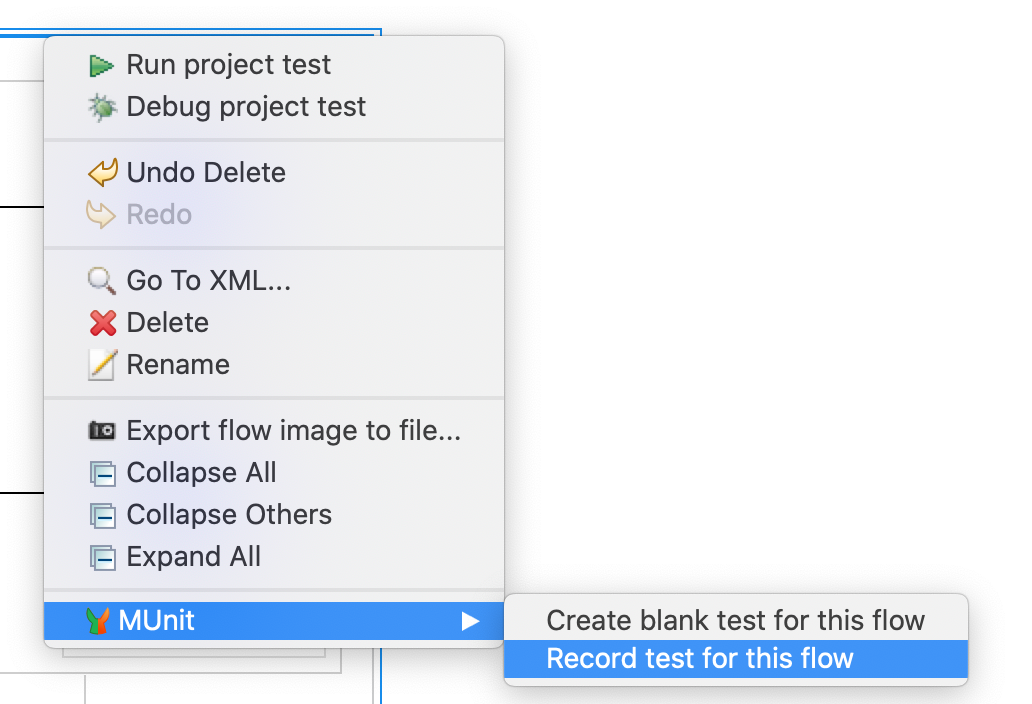Click the red X Delete icon

102,323
